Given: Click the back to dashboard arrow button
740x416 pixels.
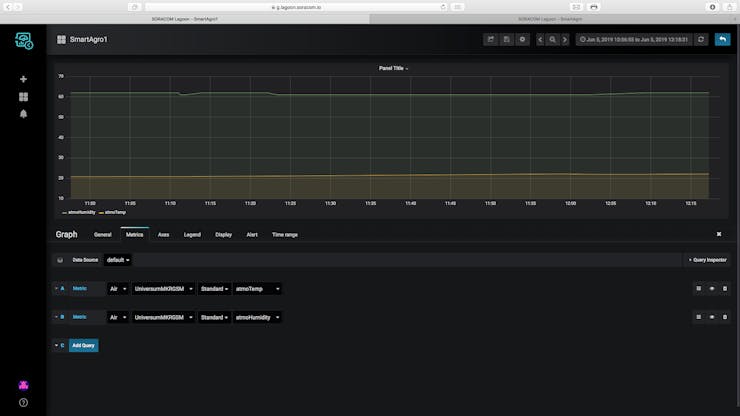Looking at the screenshot, I should (722, 40).
